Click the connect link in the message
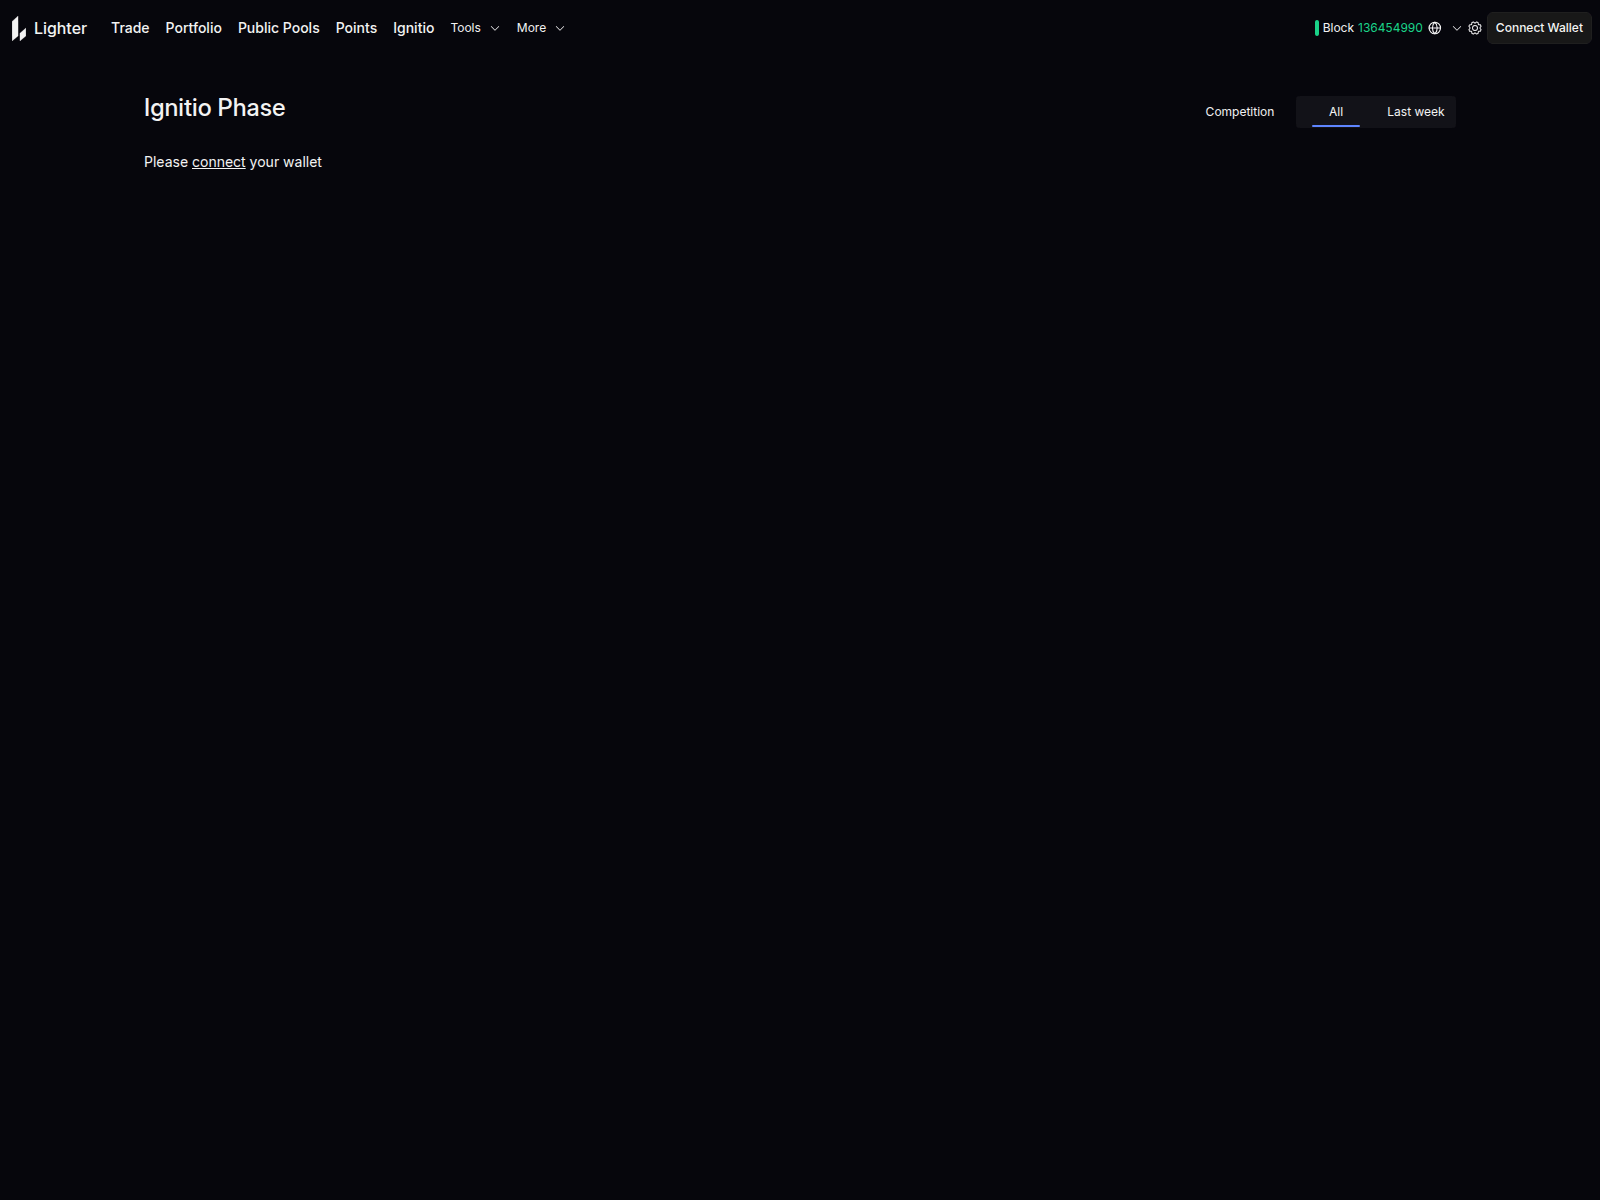This screenshot has height=1200, width=1600. [x=218, y=161]
